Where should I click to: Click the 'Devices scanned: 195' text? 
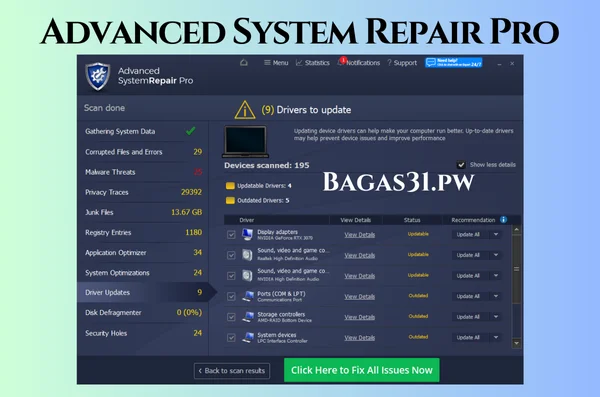(267, 165)
